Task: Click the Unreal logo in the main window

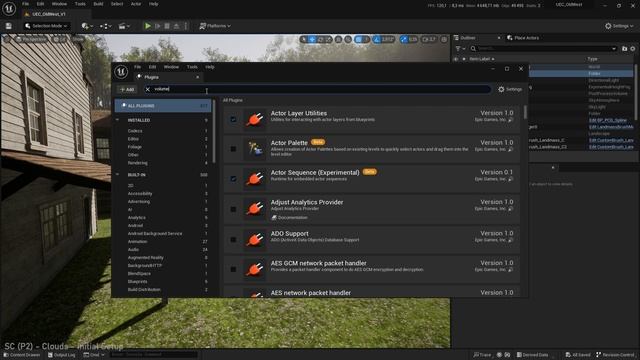Action: (x=9, y=8)
